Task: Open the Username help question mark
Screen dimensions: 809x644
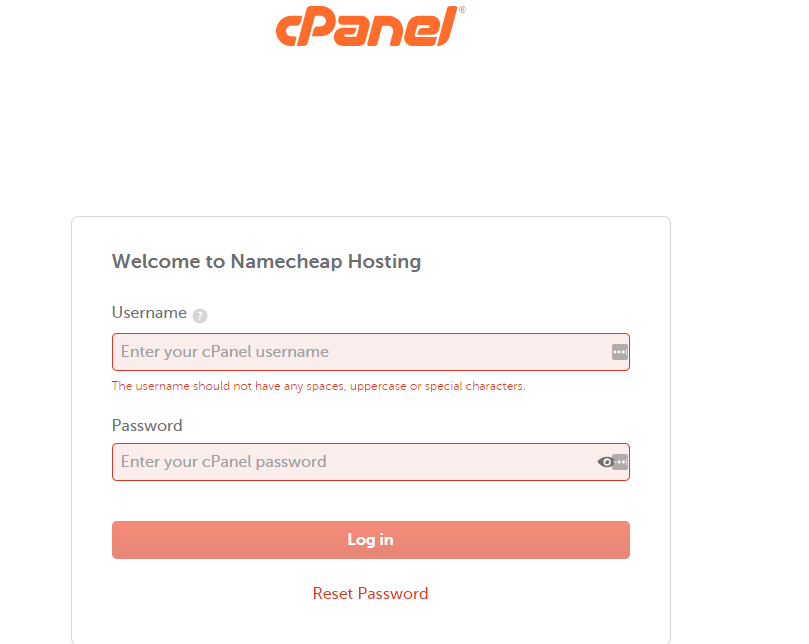Action: [x=200, y=315]
